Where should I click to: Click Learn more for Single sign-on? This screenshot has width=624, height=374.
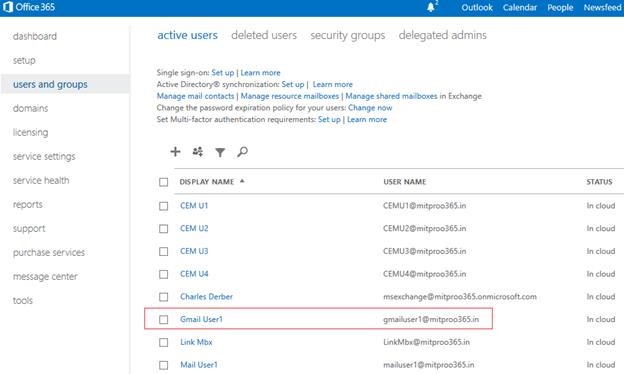tap(260, 73)
